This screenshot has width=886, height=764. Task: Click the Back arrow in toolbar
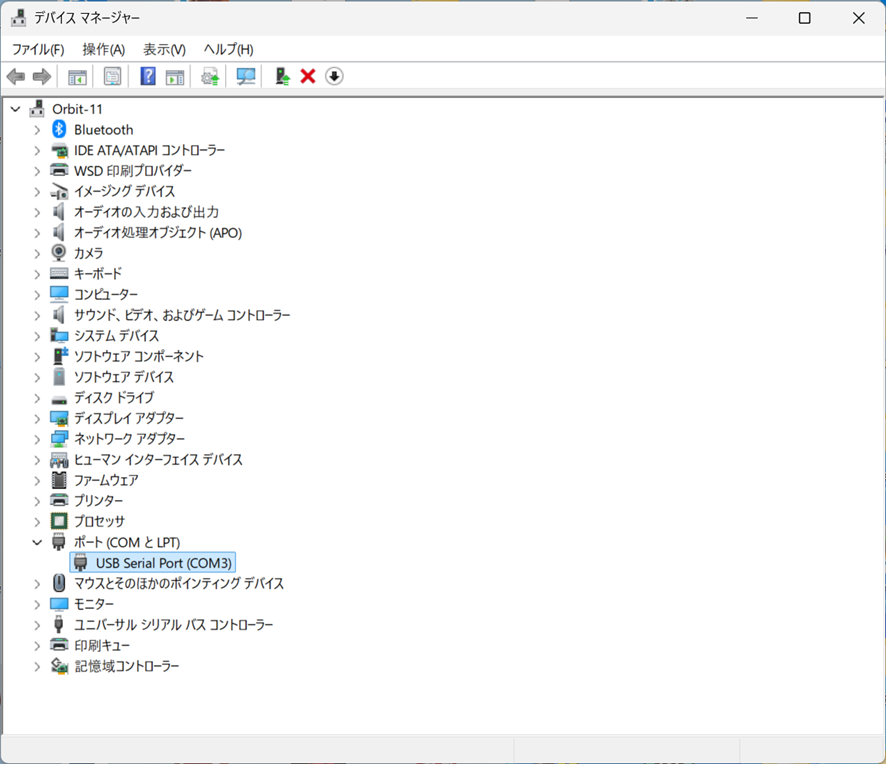16,77
